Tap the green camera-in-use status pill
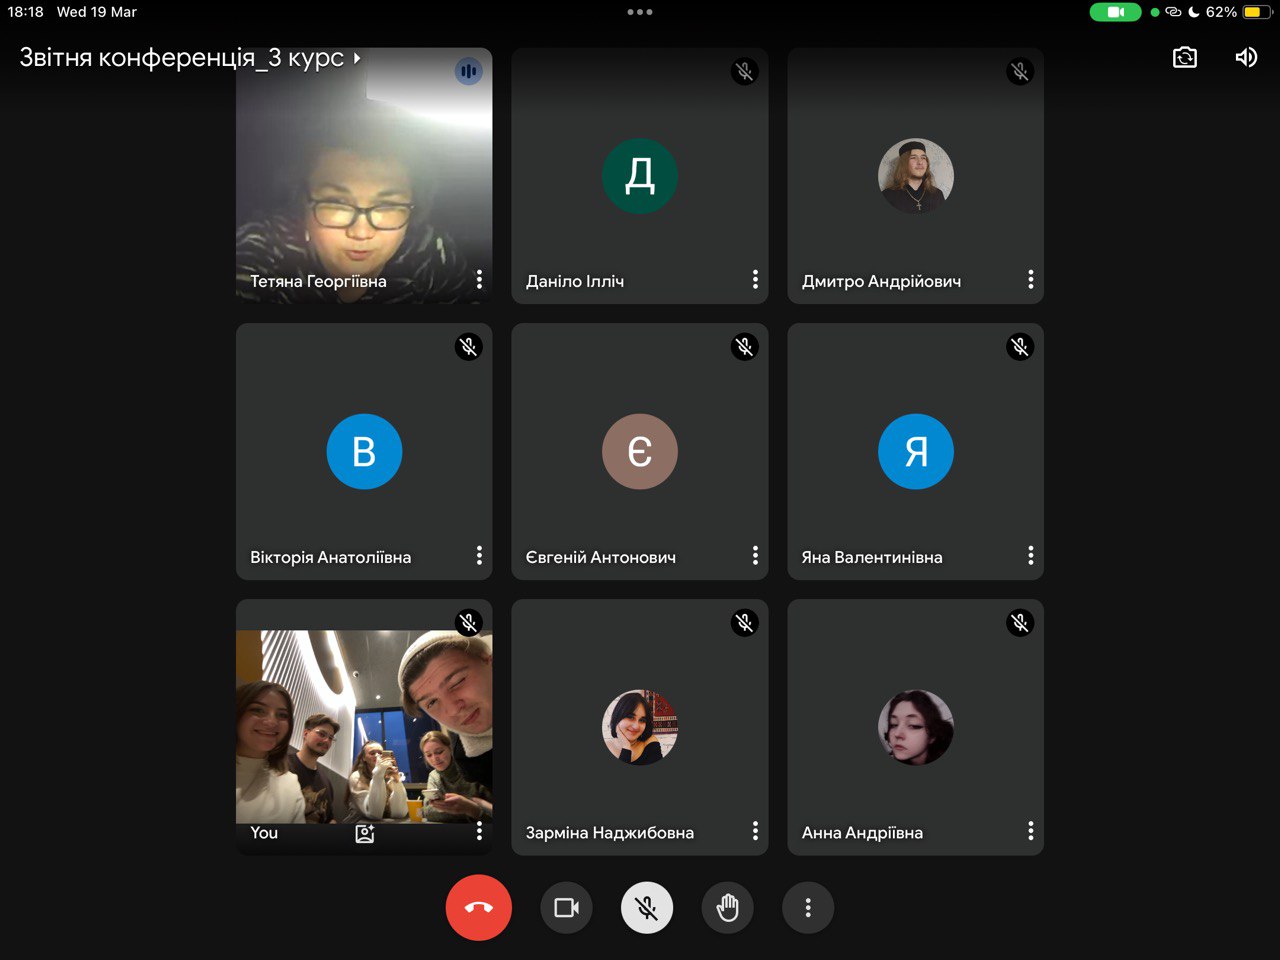 (x=1115, y=12)
